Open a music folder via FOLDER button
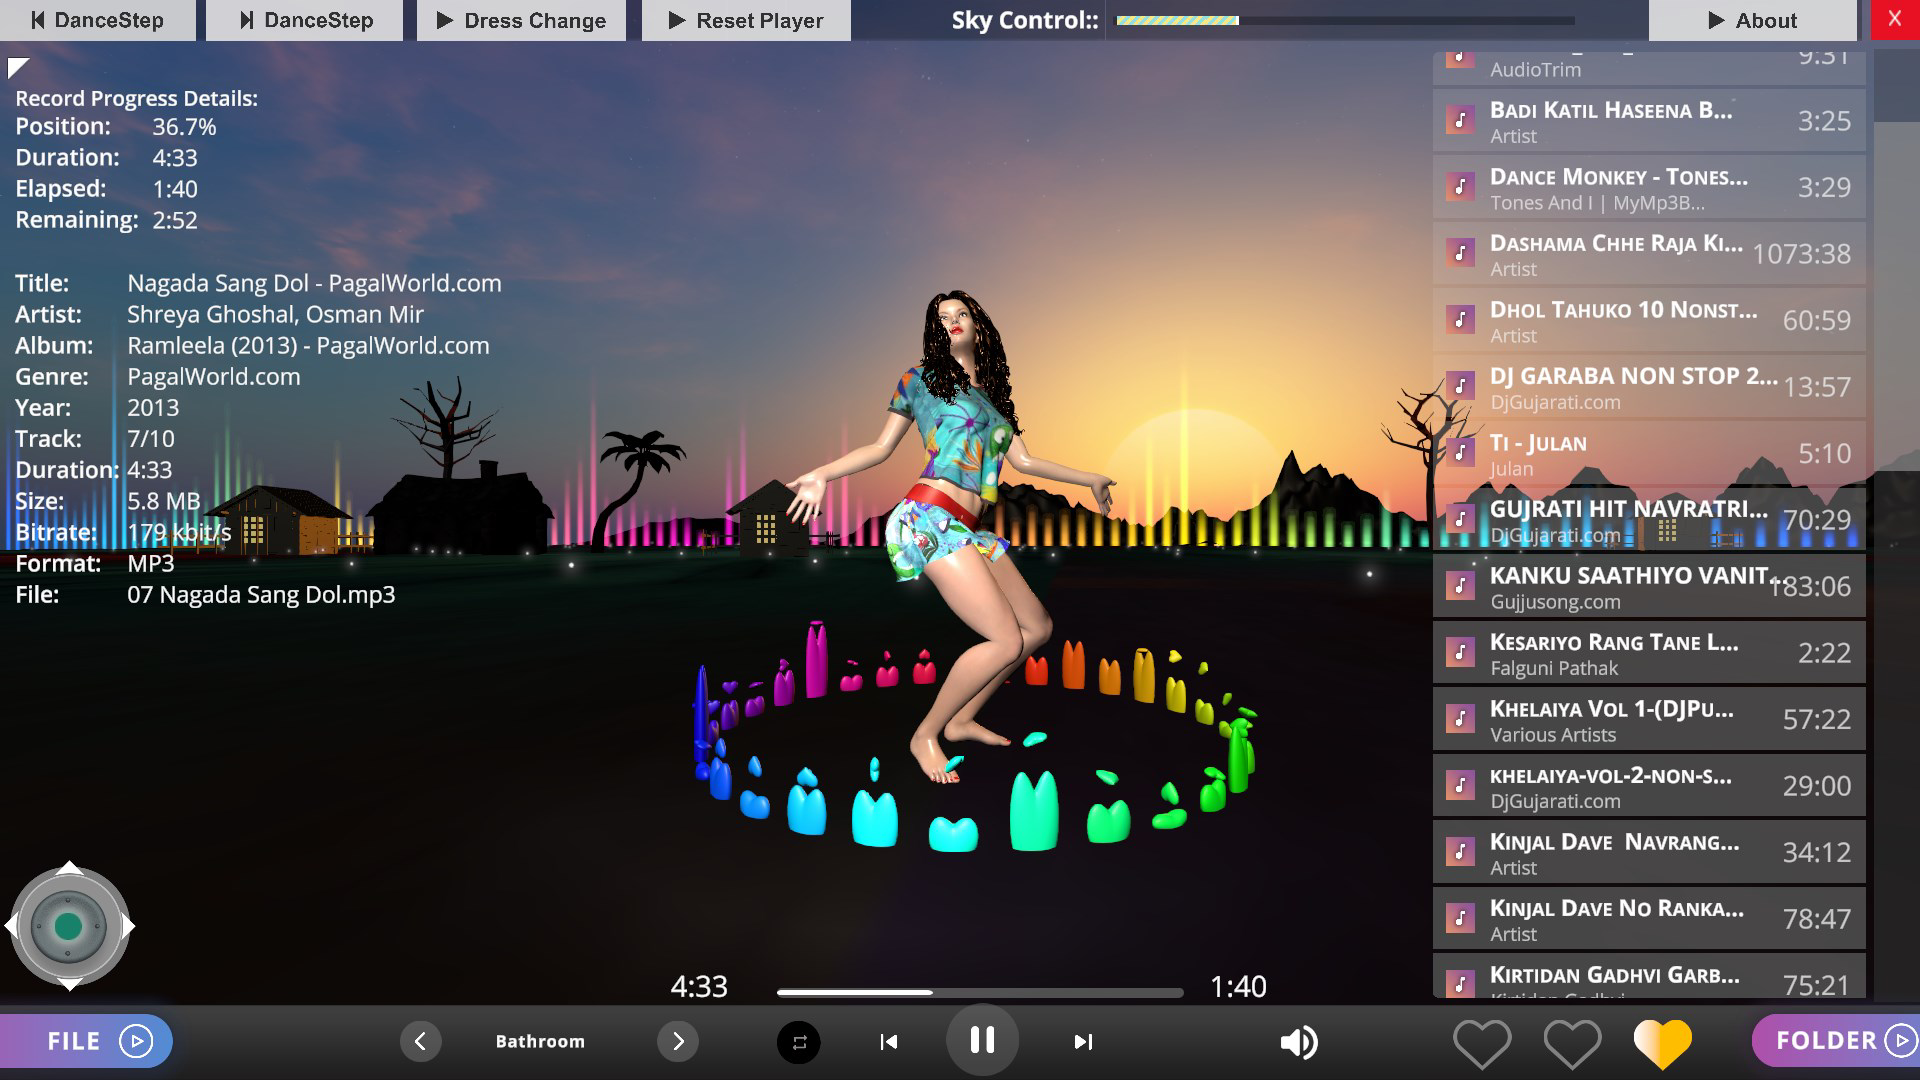 [x=1837, y=1041]
